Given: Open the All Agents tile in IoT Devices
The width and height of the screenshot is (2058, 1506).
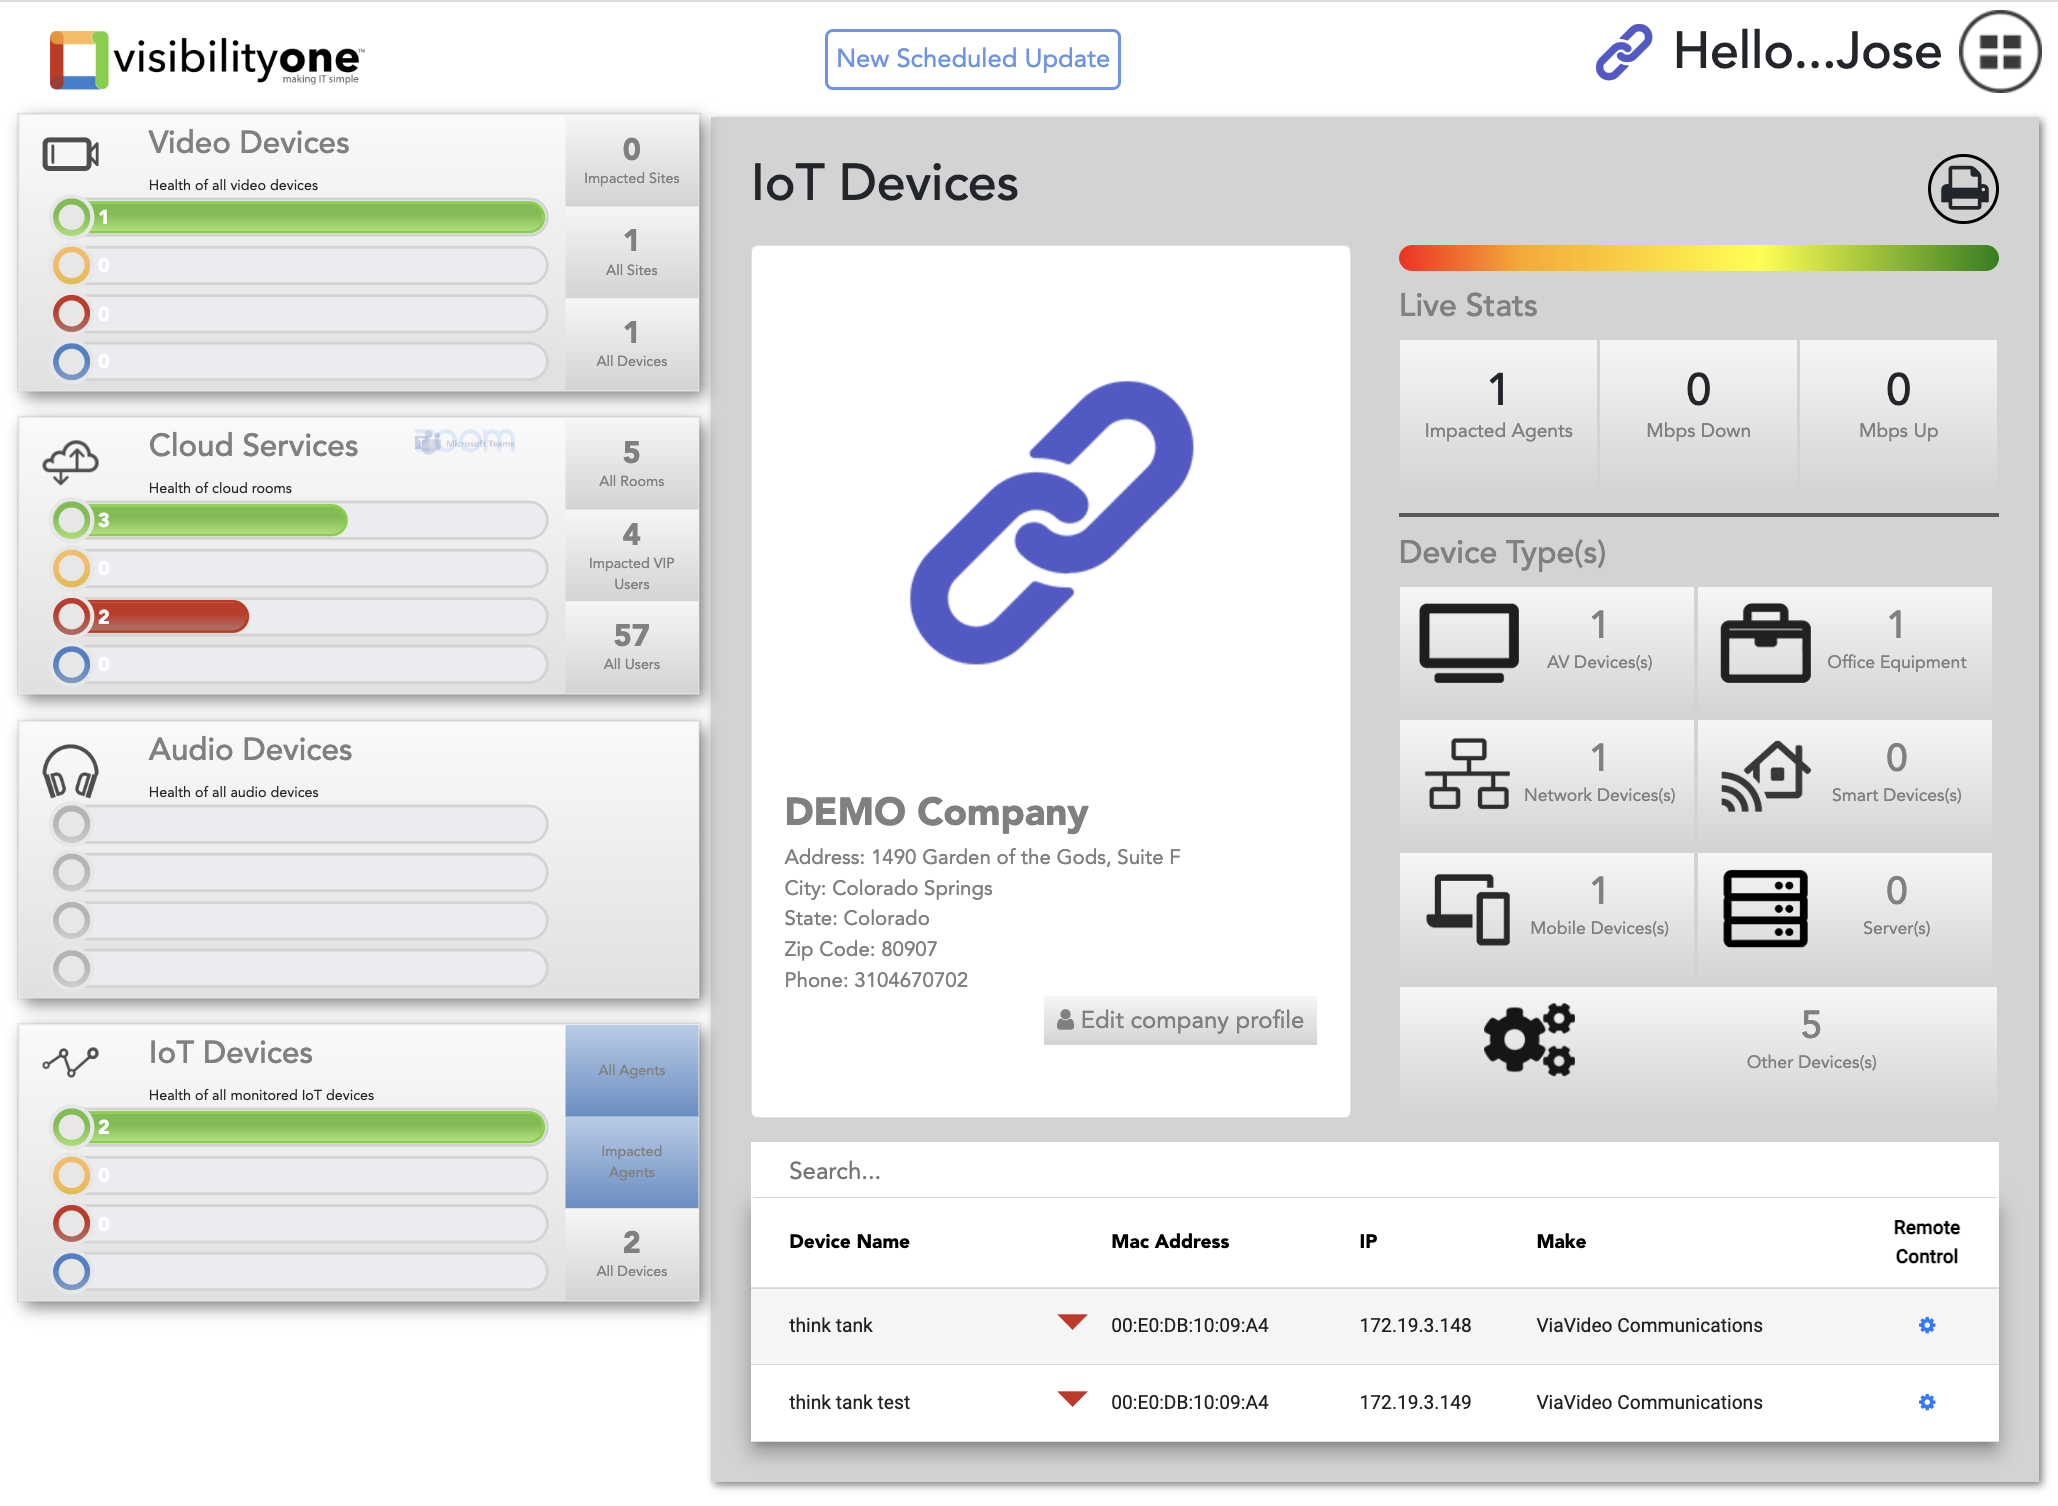Looking at the screenshot, I should (x=631, y=1070).
